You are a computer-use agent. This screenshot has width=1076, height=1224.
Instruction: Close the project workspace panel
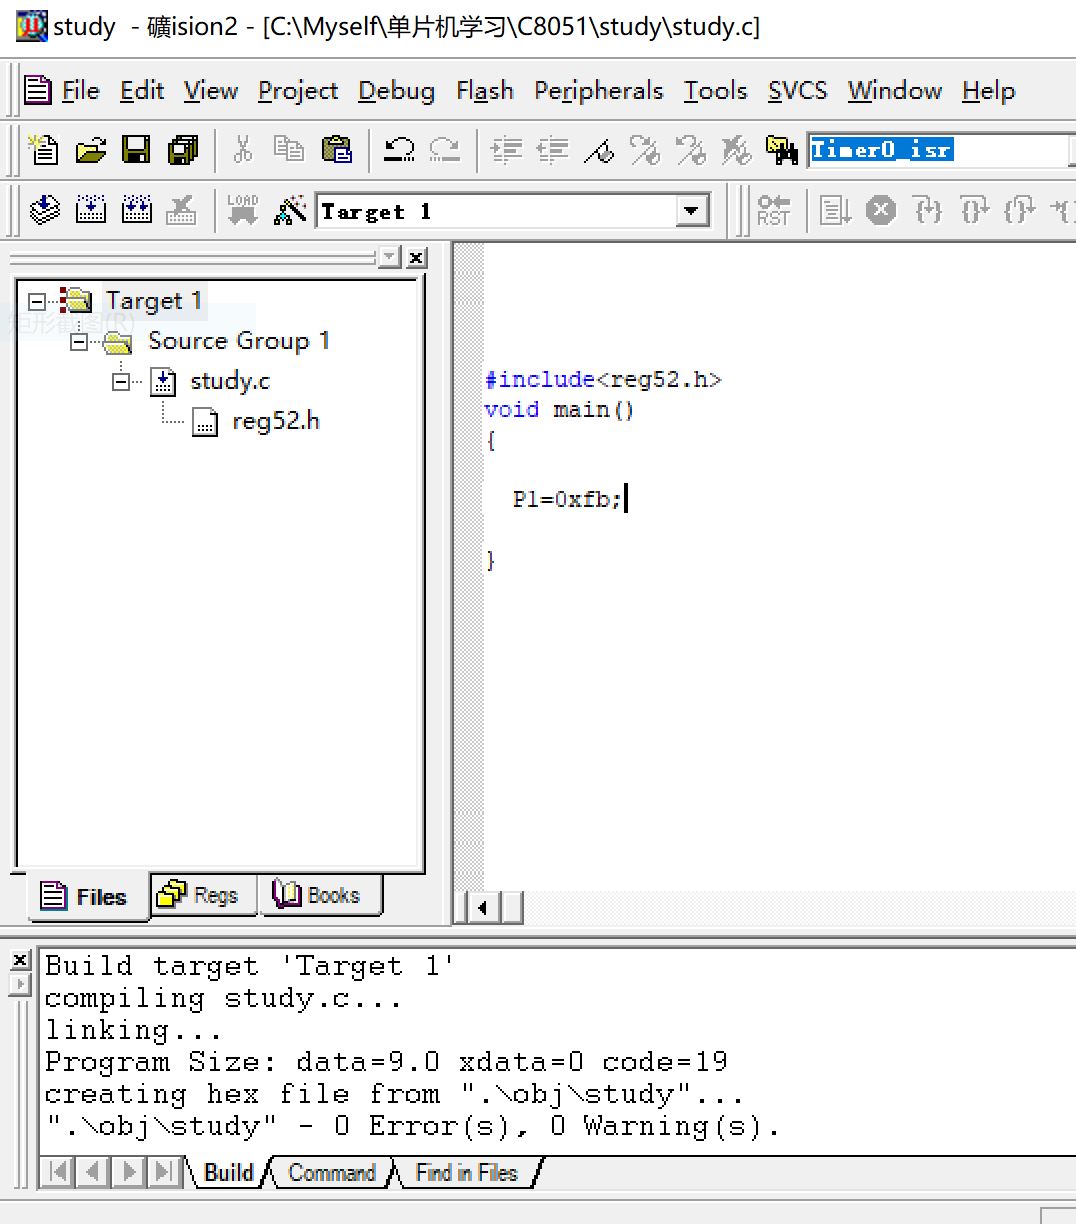[416, 257]
